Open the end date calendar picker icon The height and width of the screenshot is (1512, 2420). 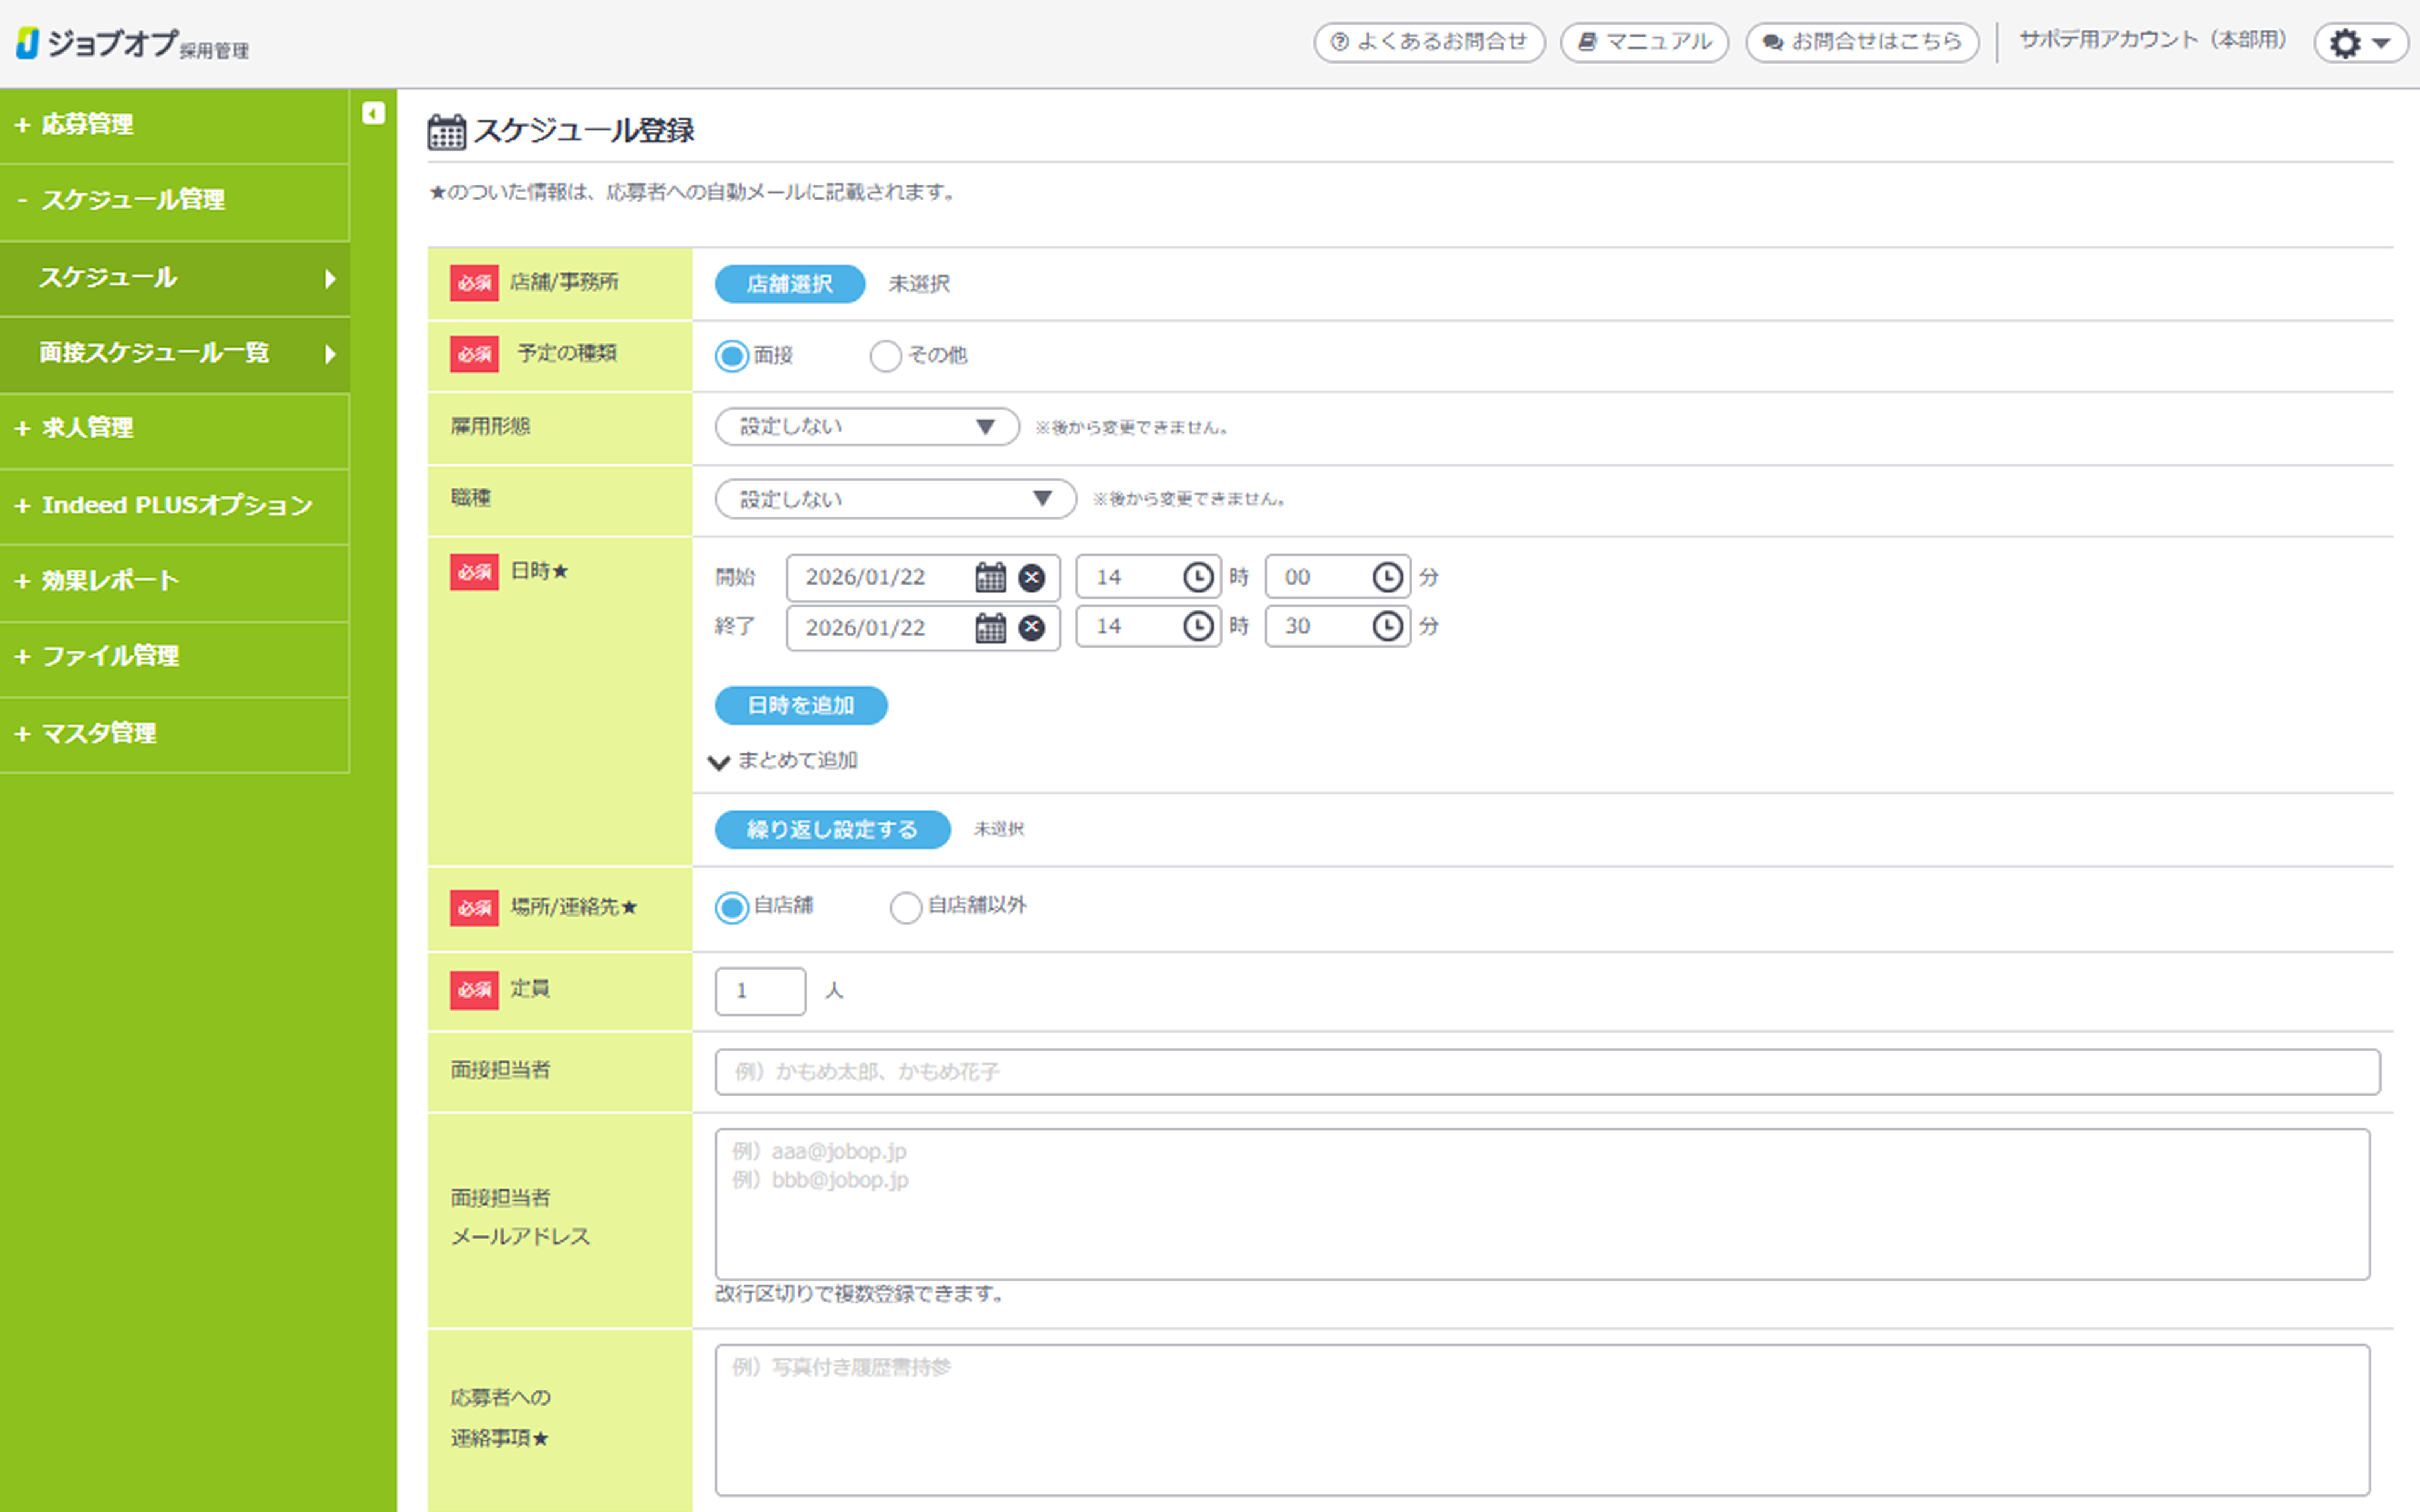990,627
